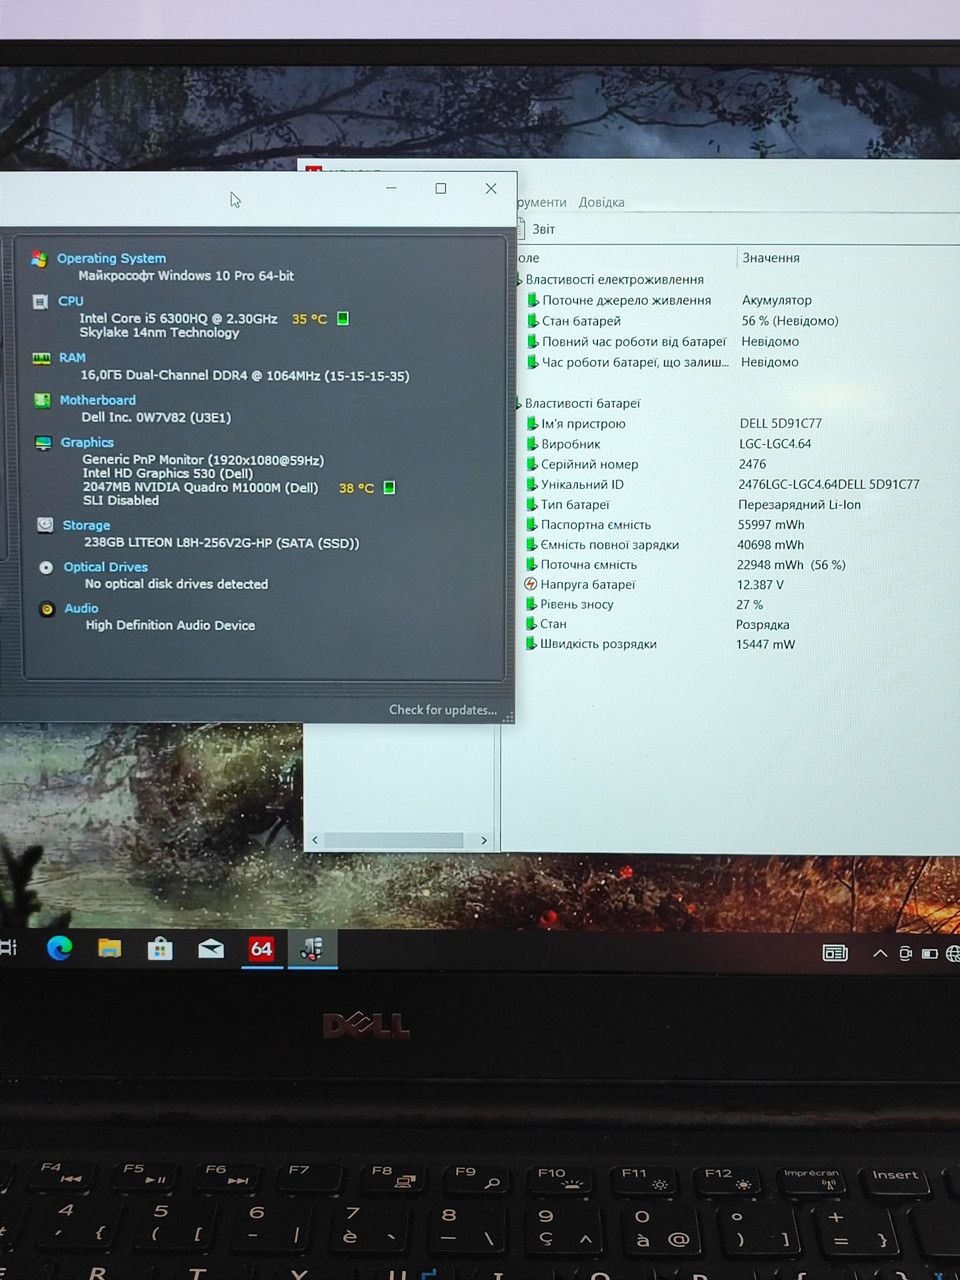The height and width of the screenshot is (1280, 960).
Task: Click '16,0ГБ Dual-Channel DDR4' RAM entry
Action: [245, 376]
